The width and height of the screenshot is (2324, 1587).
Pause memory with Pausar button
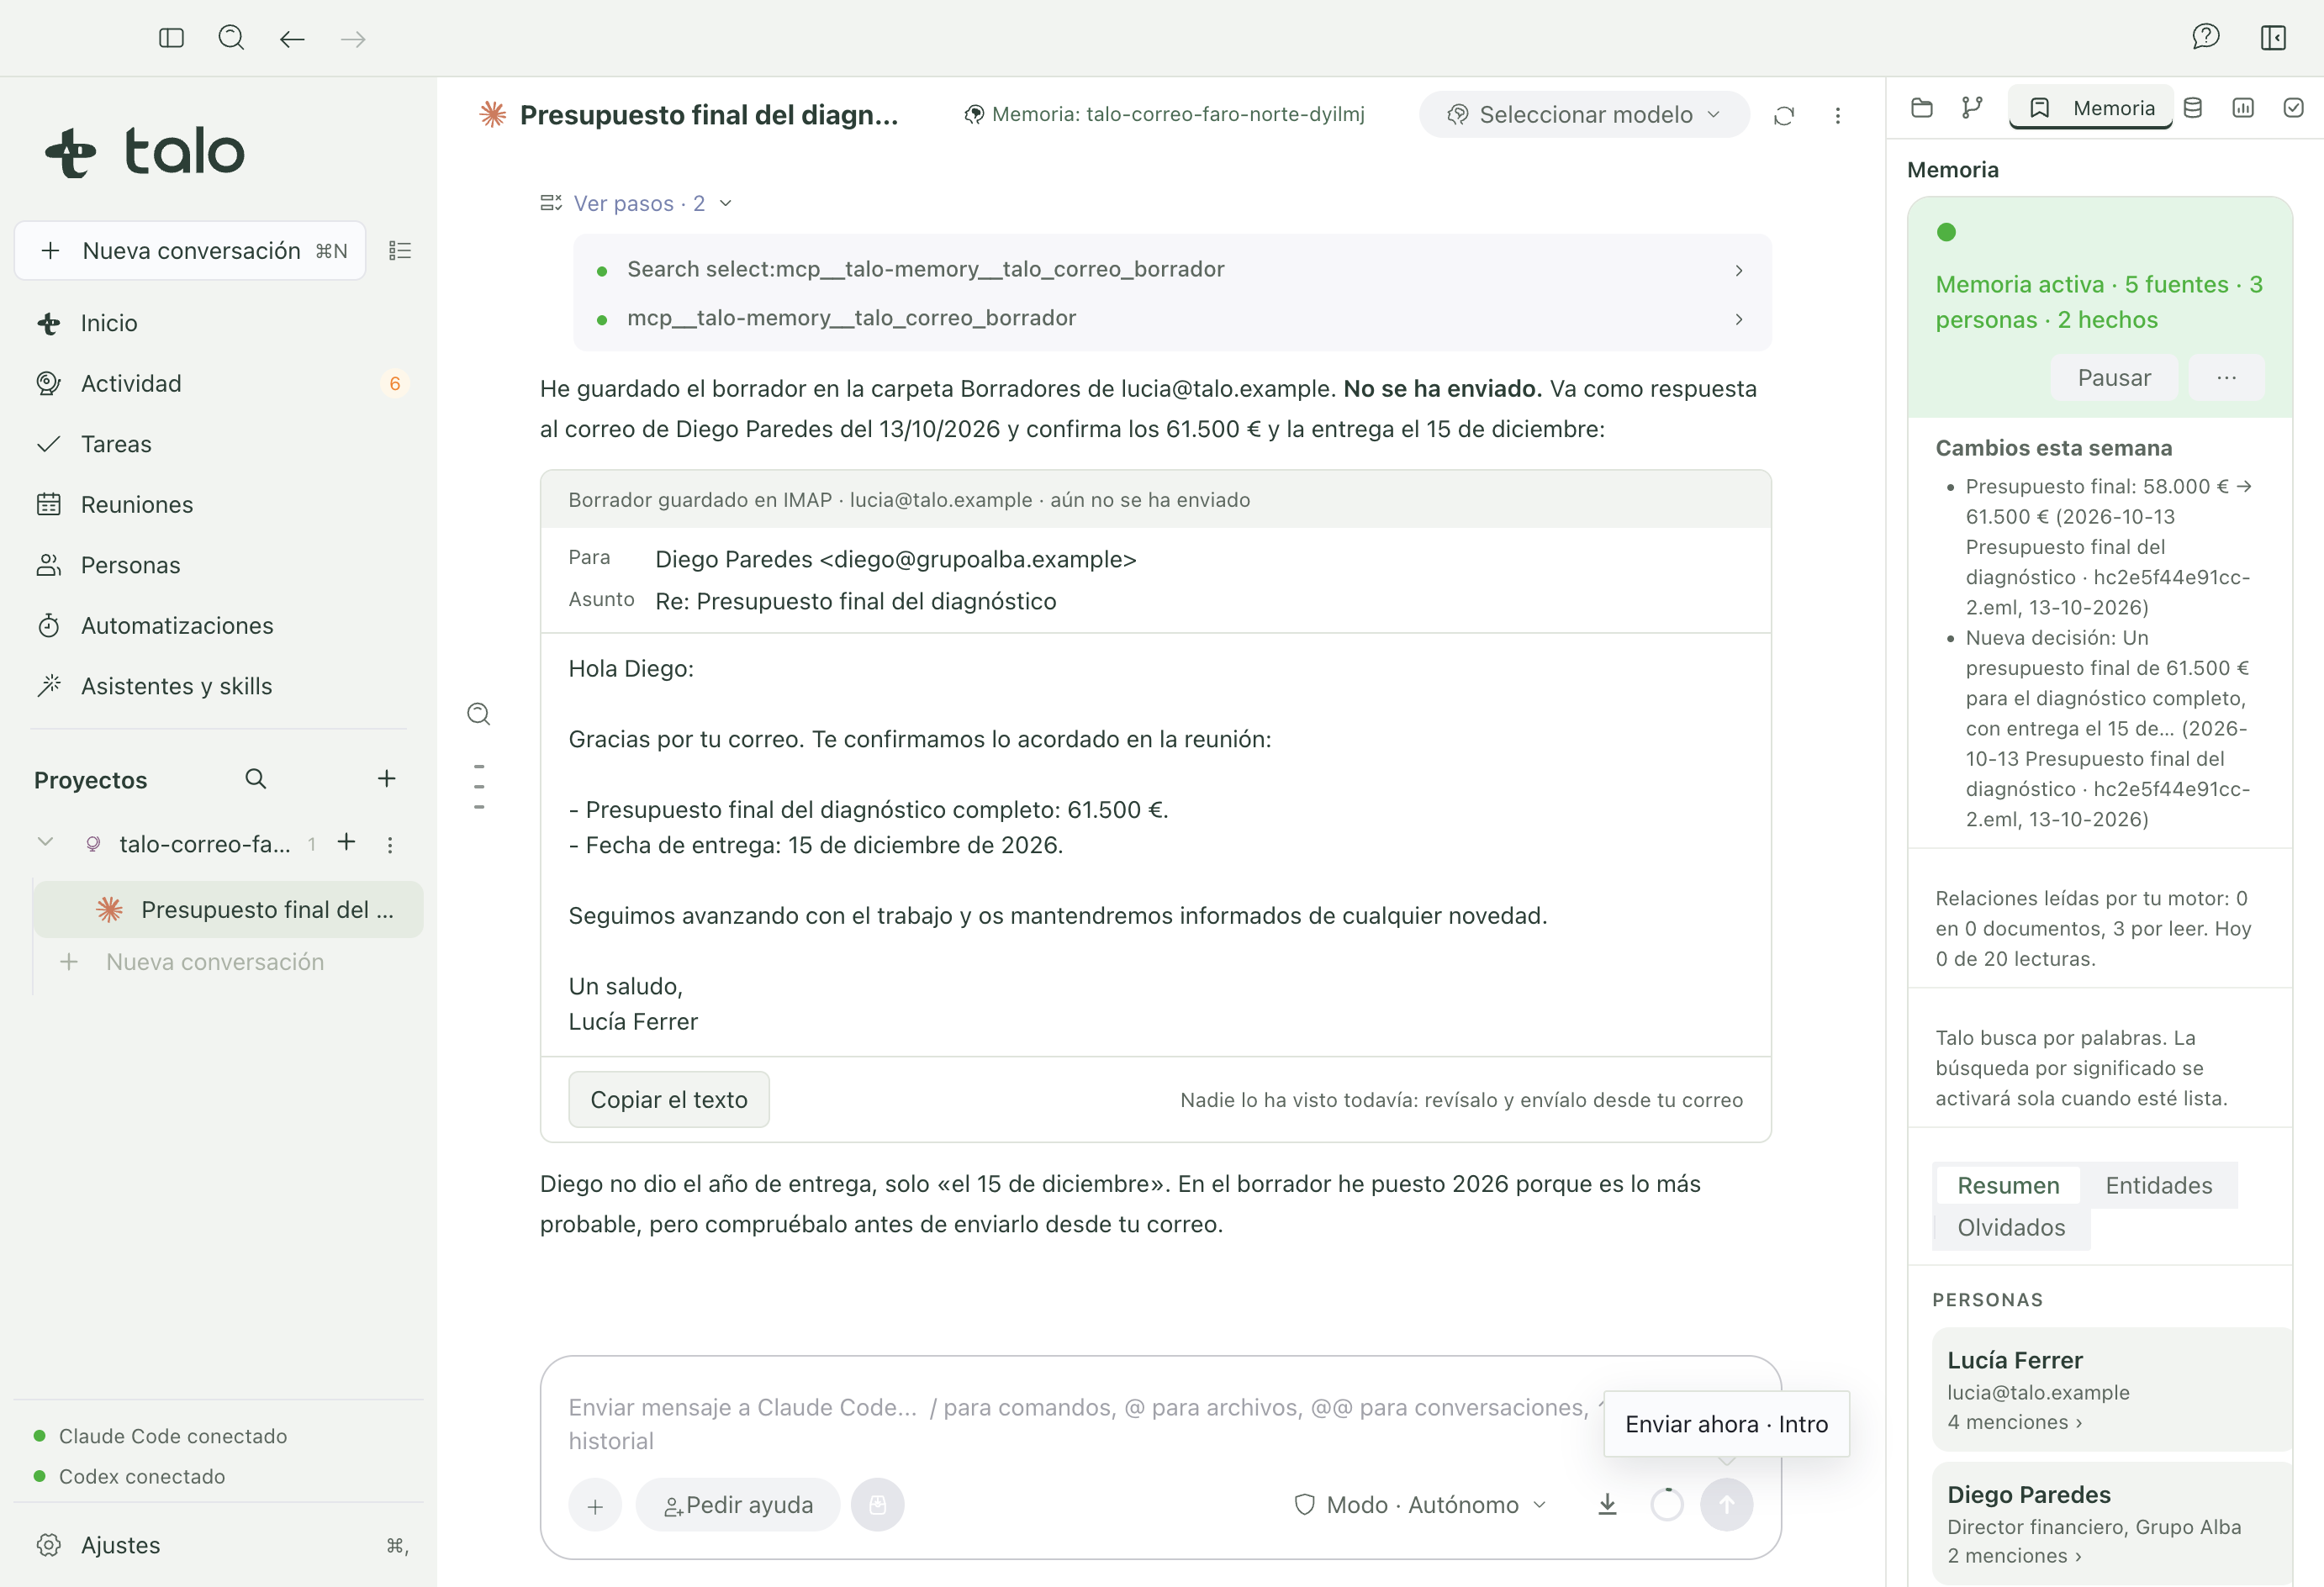(x=2113, y=377)
